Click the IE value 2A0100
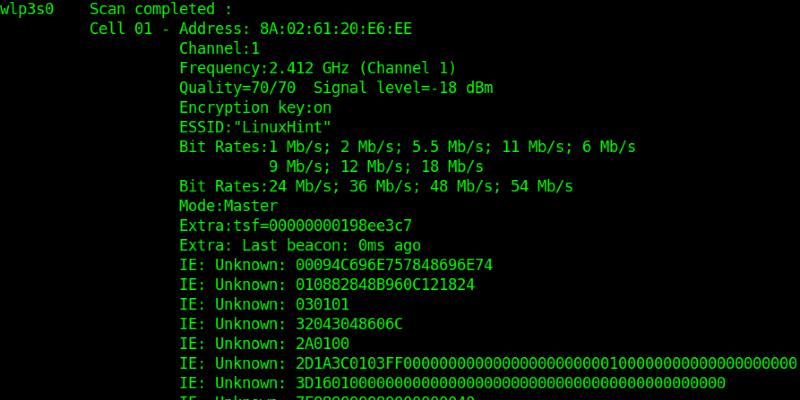This screenshot has height=400, width=800. point(322,343)
